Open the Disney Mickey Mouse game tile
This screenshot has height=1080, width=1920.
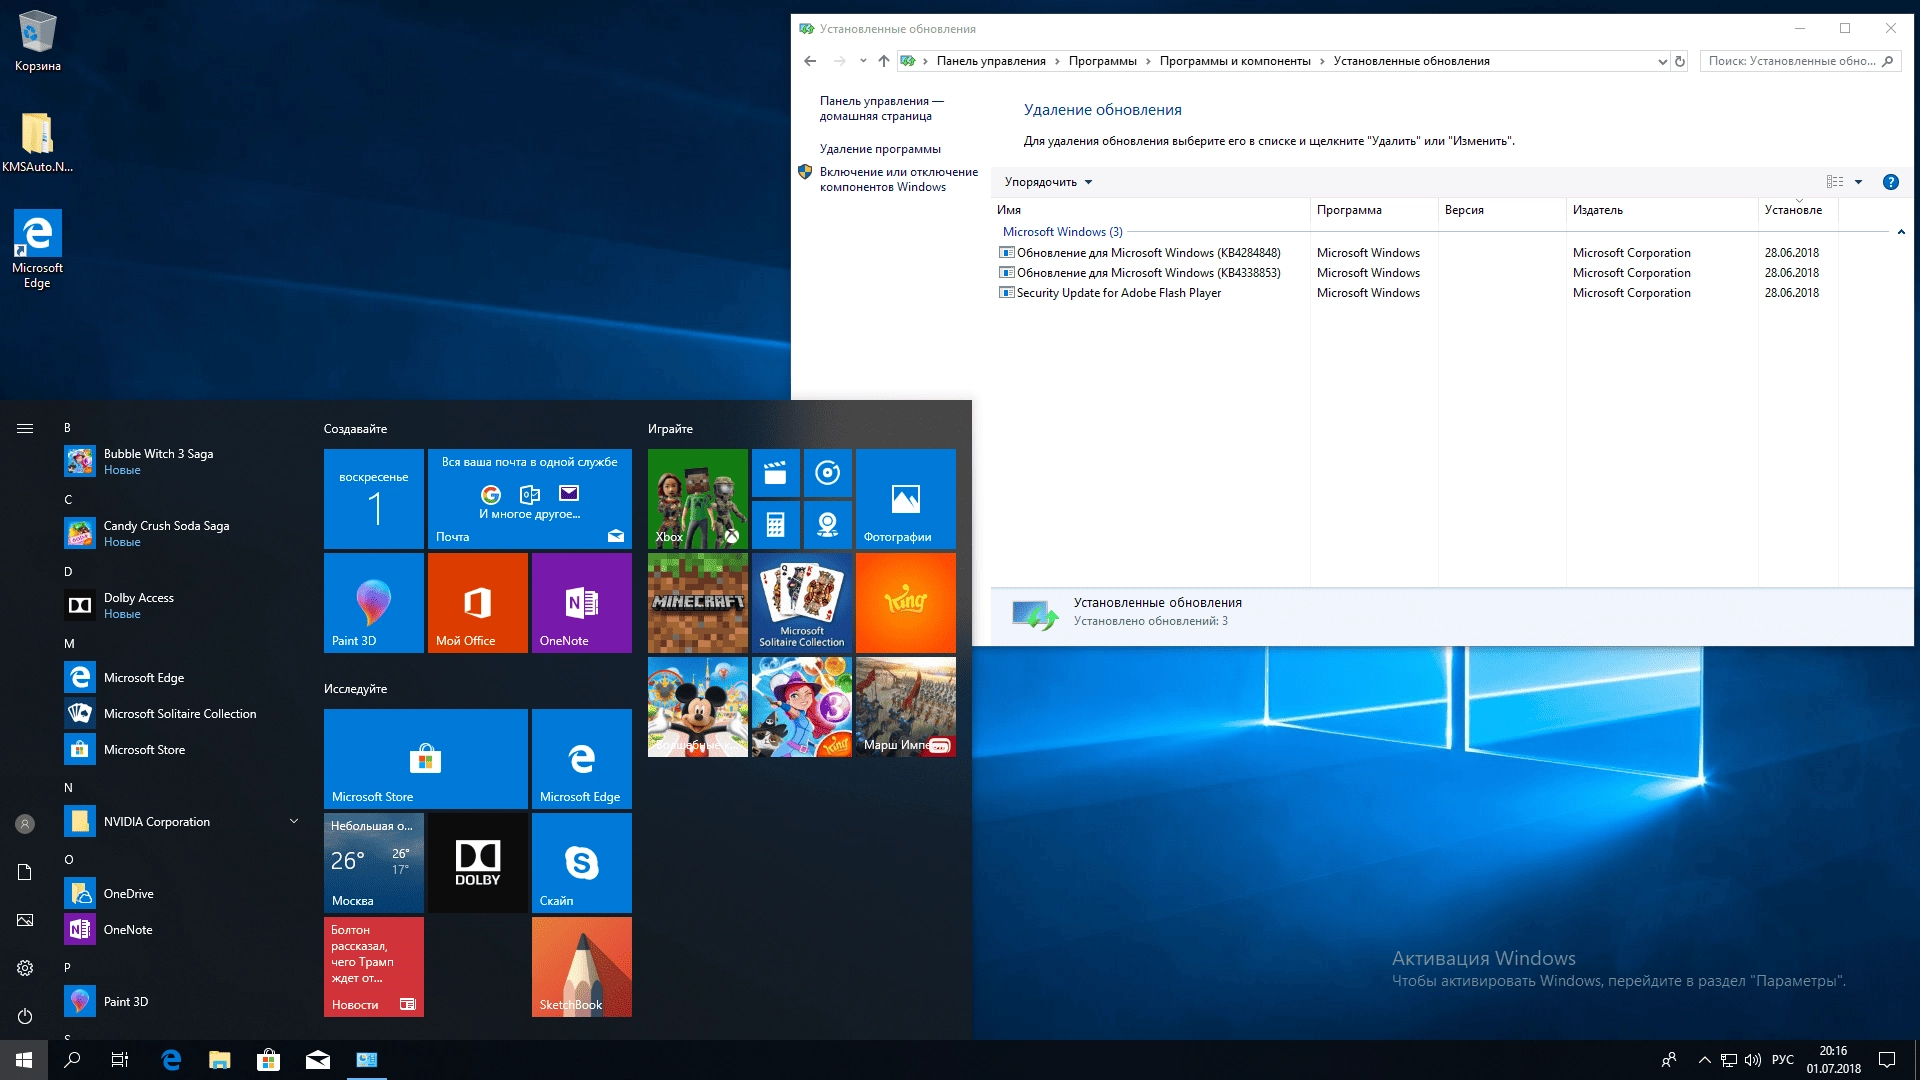(698, 707)
